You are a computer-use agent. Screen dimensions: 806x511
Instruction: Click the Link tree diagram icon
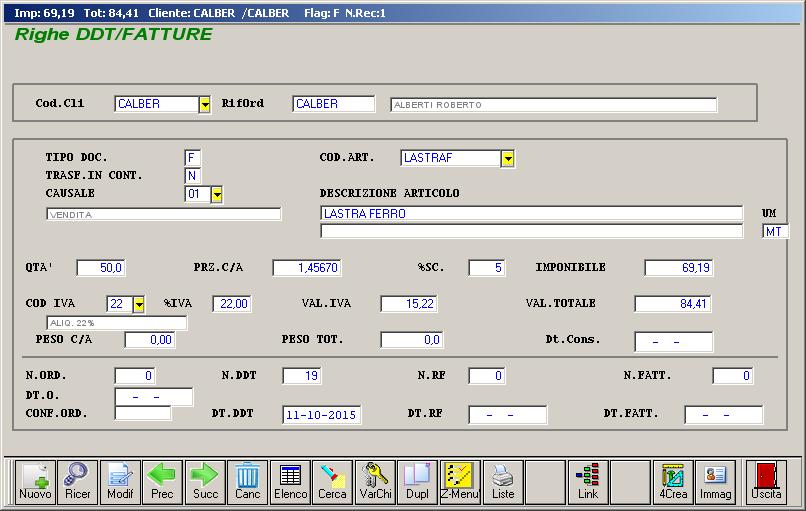coord(588,482)
